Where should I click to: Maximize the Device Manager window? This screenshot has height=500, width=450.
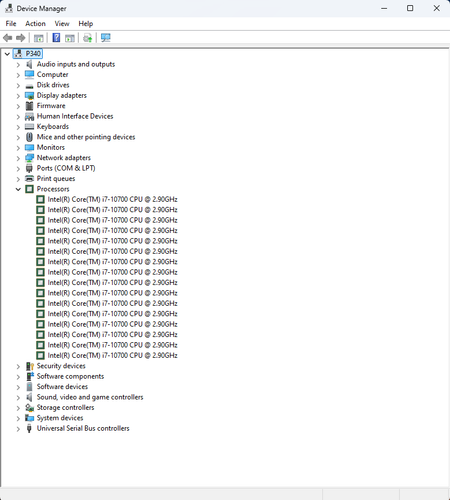click(410, 8)
